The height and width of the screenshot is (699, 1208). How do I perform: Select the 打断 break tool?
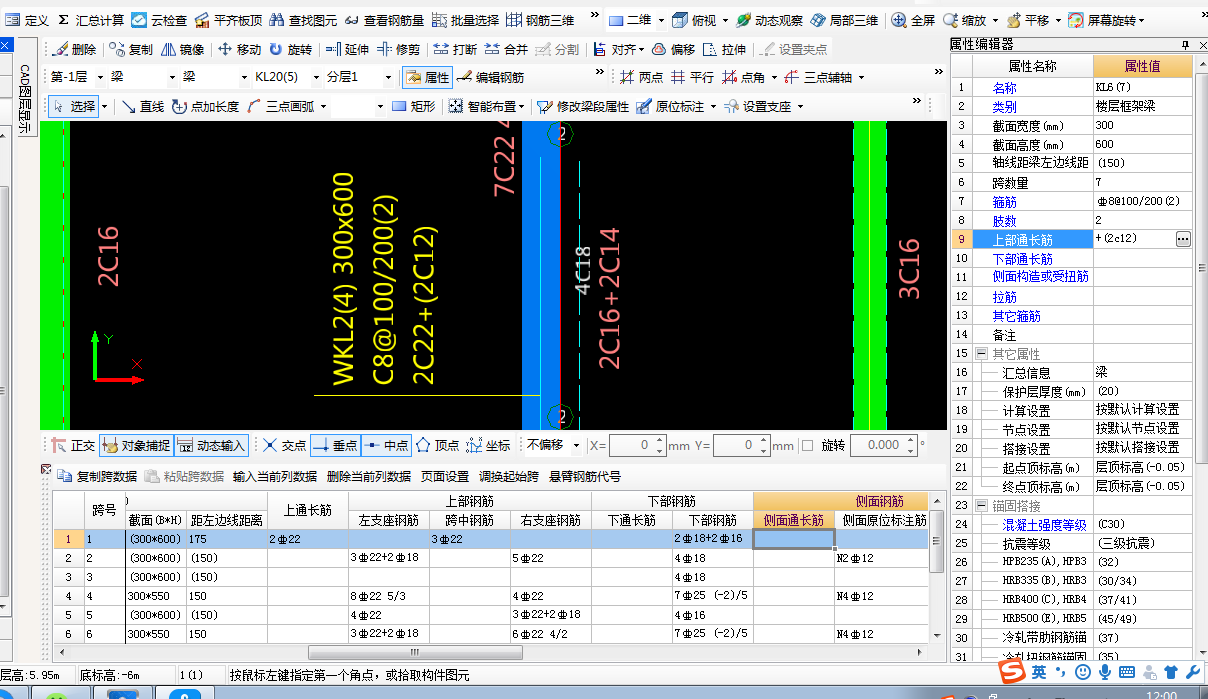pyautogui.click(x=454, y=49)
